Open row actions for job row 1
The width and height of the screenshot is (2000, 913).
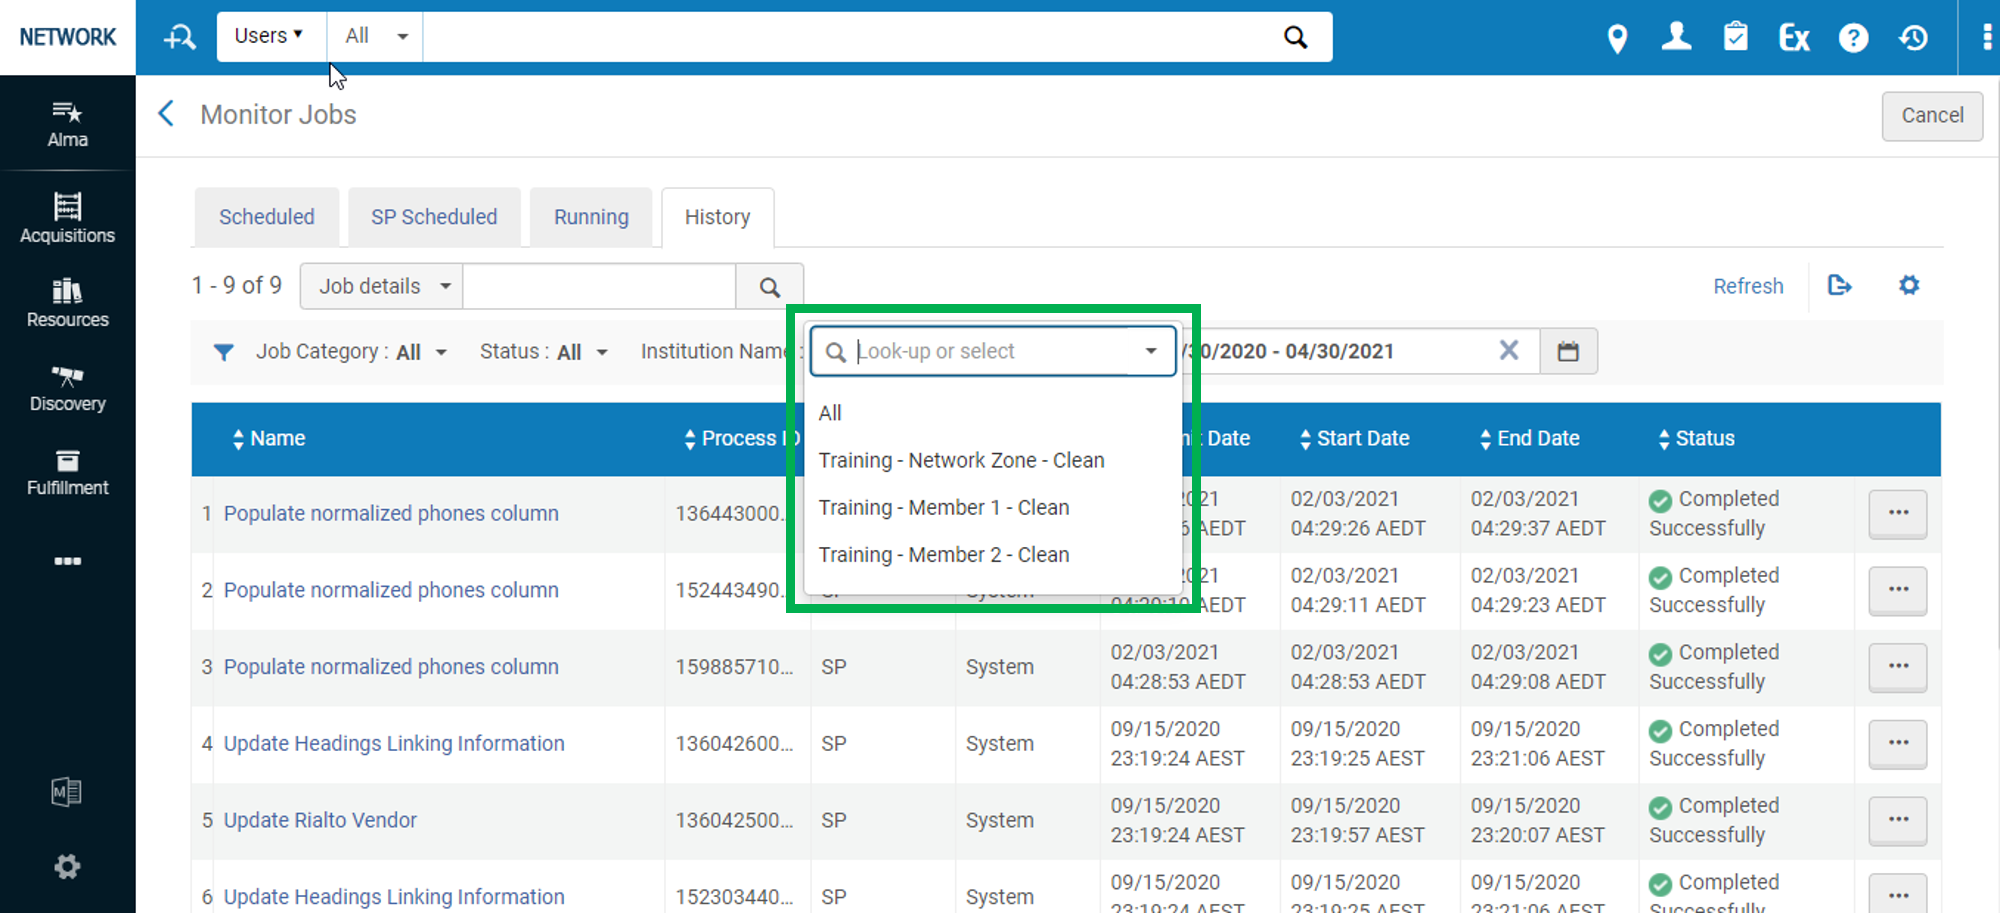coord(1898,513)
